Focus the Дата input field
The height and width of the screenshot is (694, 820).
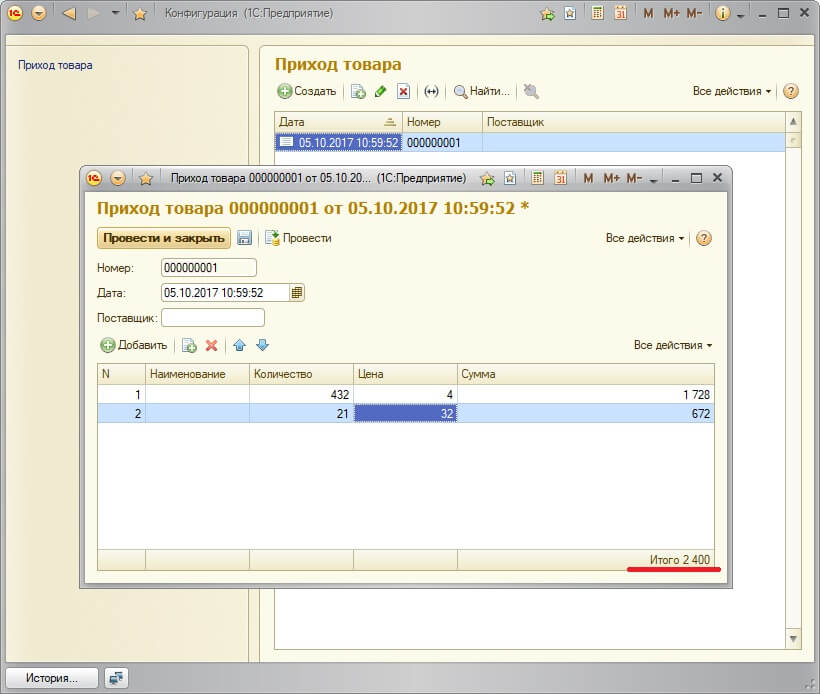(x=225, y=292)
